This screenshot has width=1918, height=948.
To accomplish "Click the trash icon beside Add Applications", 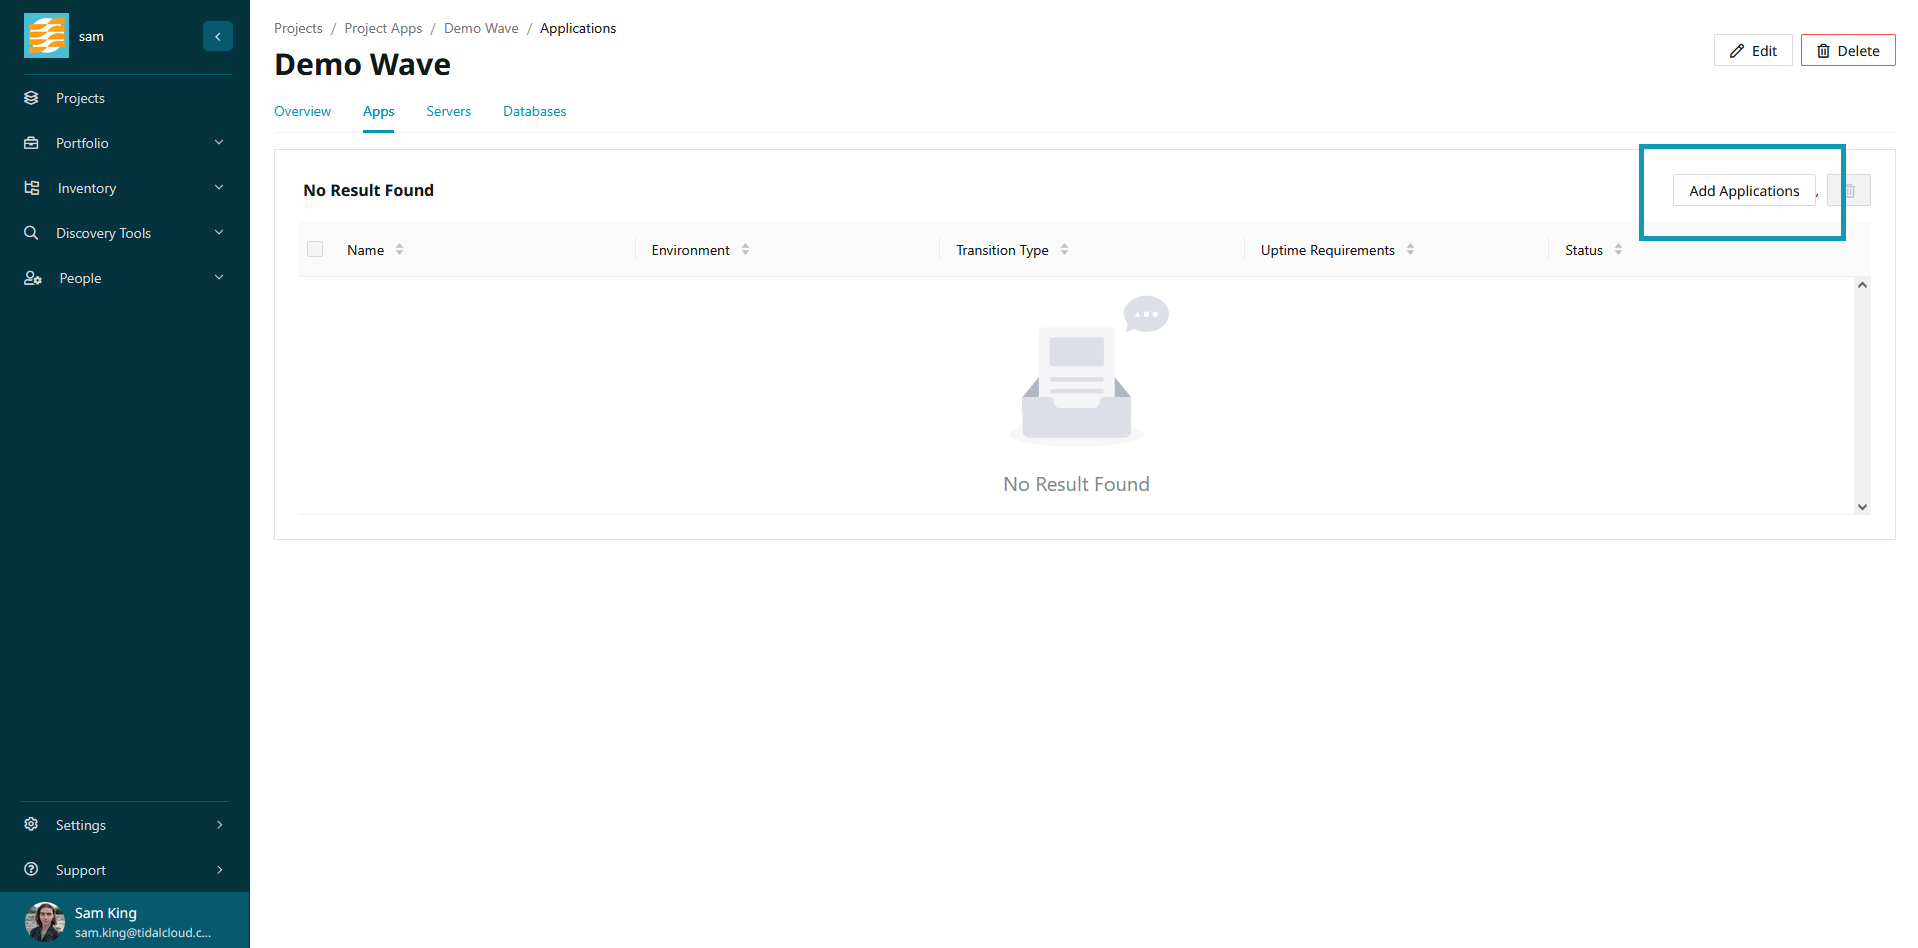I will pyautogui.click(x=1849, y=191).
